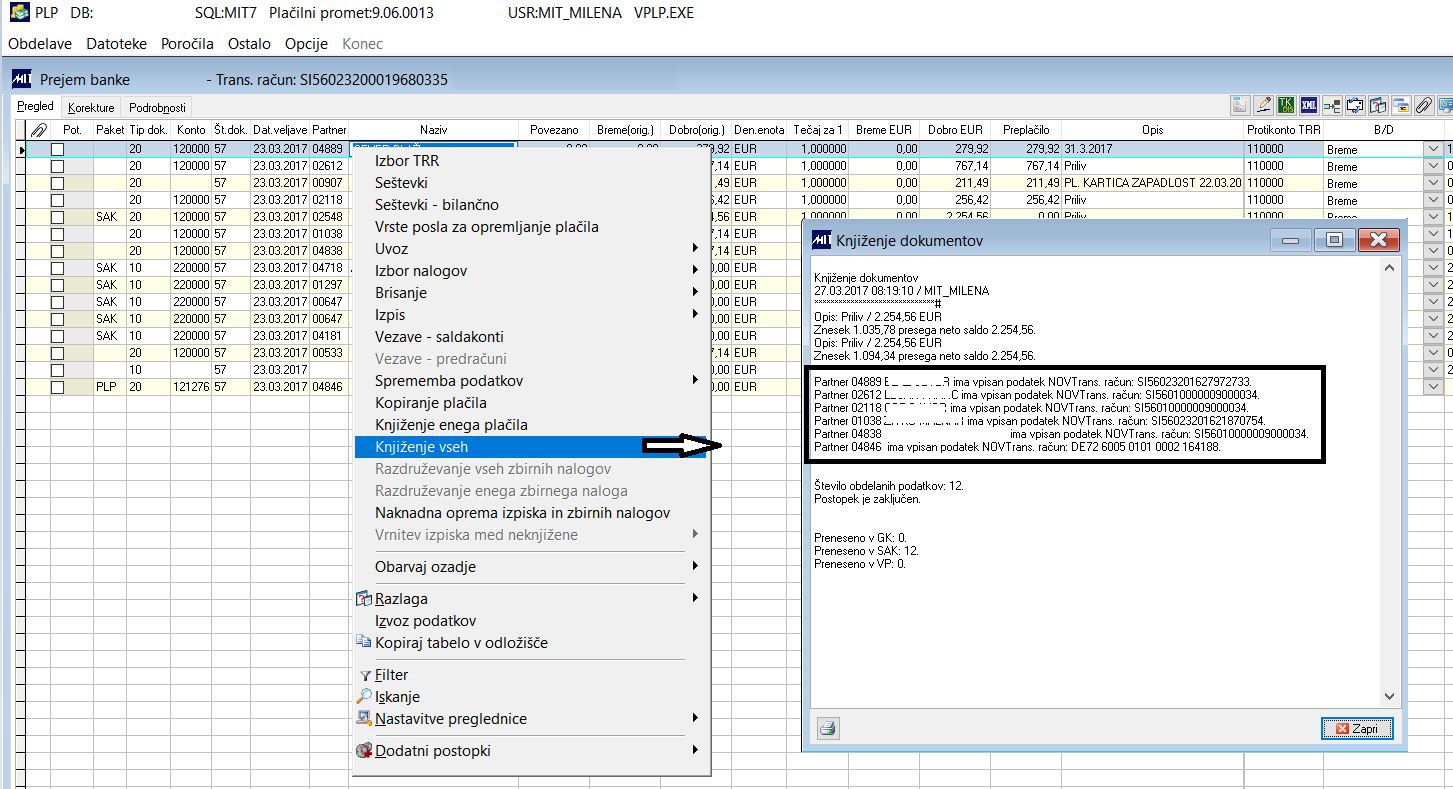
Task: Choose Filter from context menu
Action: coord(532,674)
